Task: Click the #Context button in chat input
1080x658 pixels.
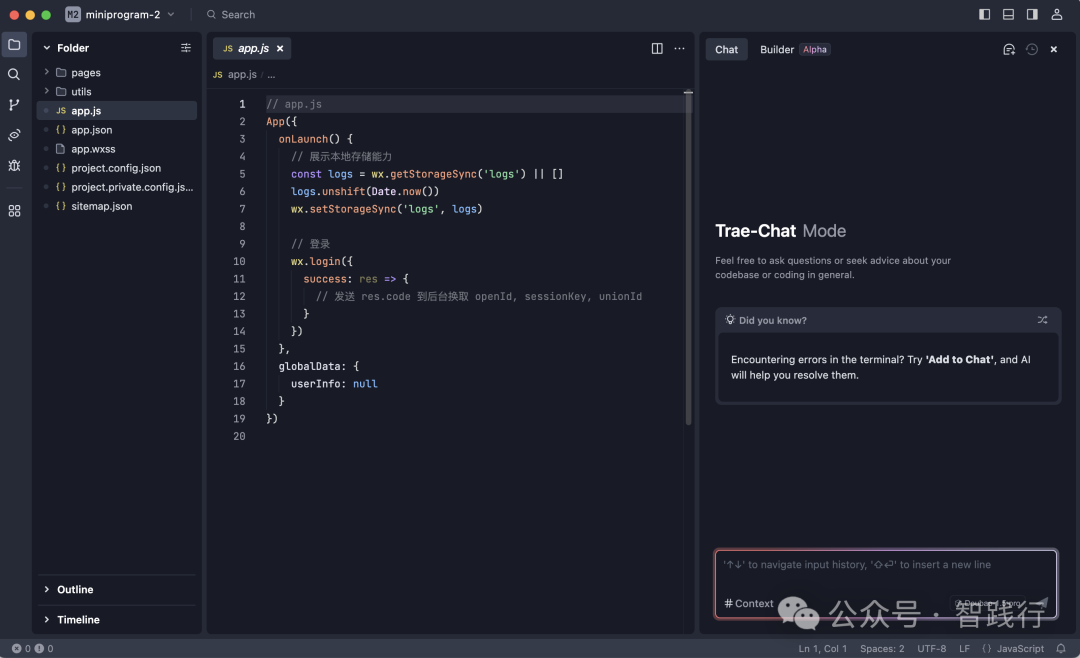Action: tap(749, 603)
